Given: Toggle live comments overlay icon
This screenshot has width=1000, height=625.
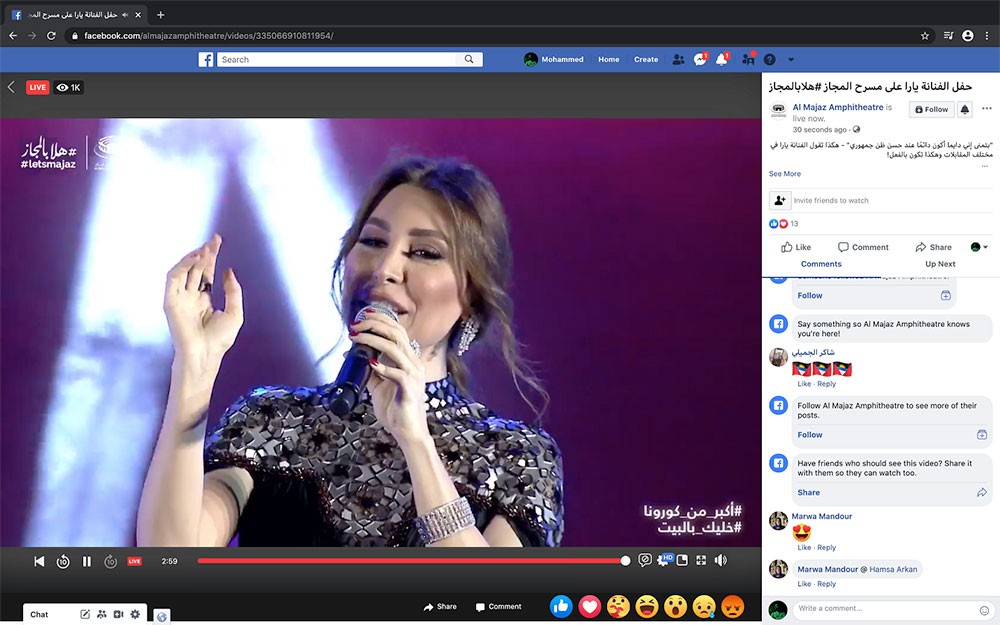Looking at the screenshot, I should pyautogui.click(x=645, y=560).
